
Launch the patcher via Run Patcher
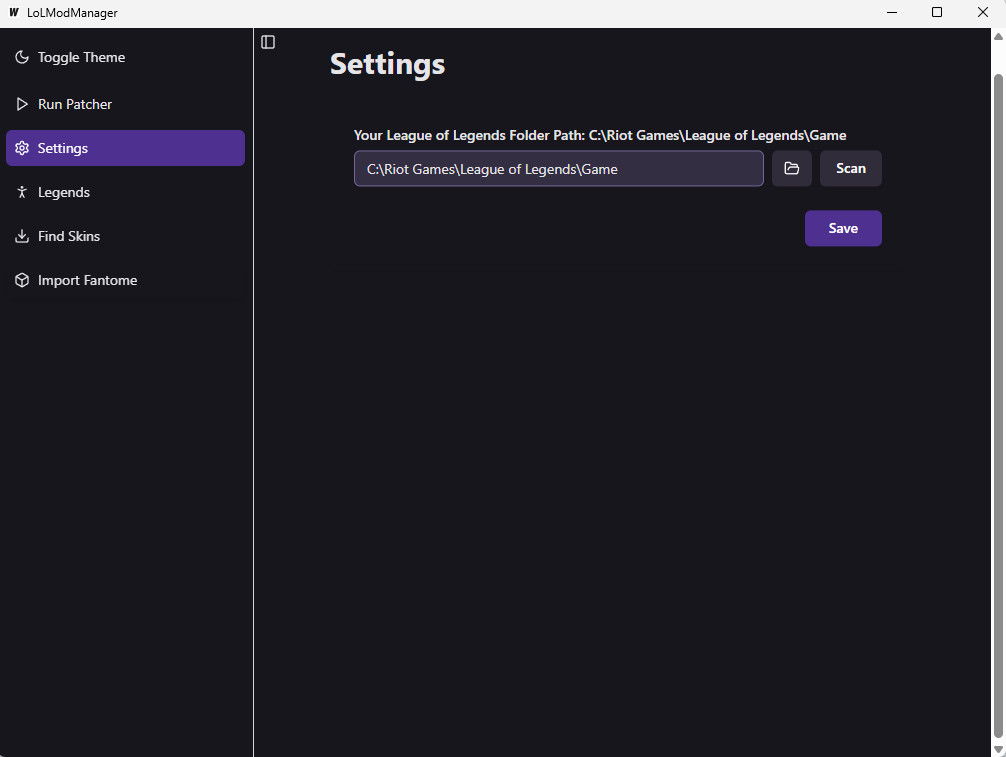125,103
